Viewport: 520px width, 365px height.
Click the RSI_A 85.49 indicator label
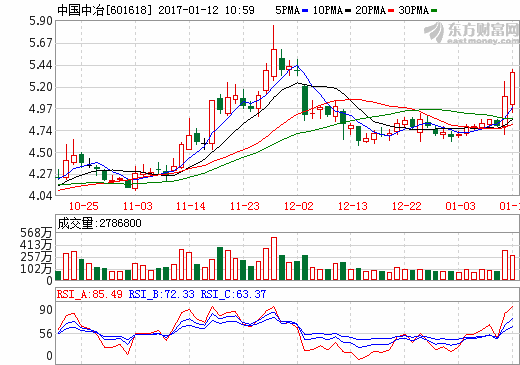(90, 294)
